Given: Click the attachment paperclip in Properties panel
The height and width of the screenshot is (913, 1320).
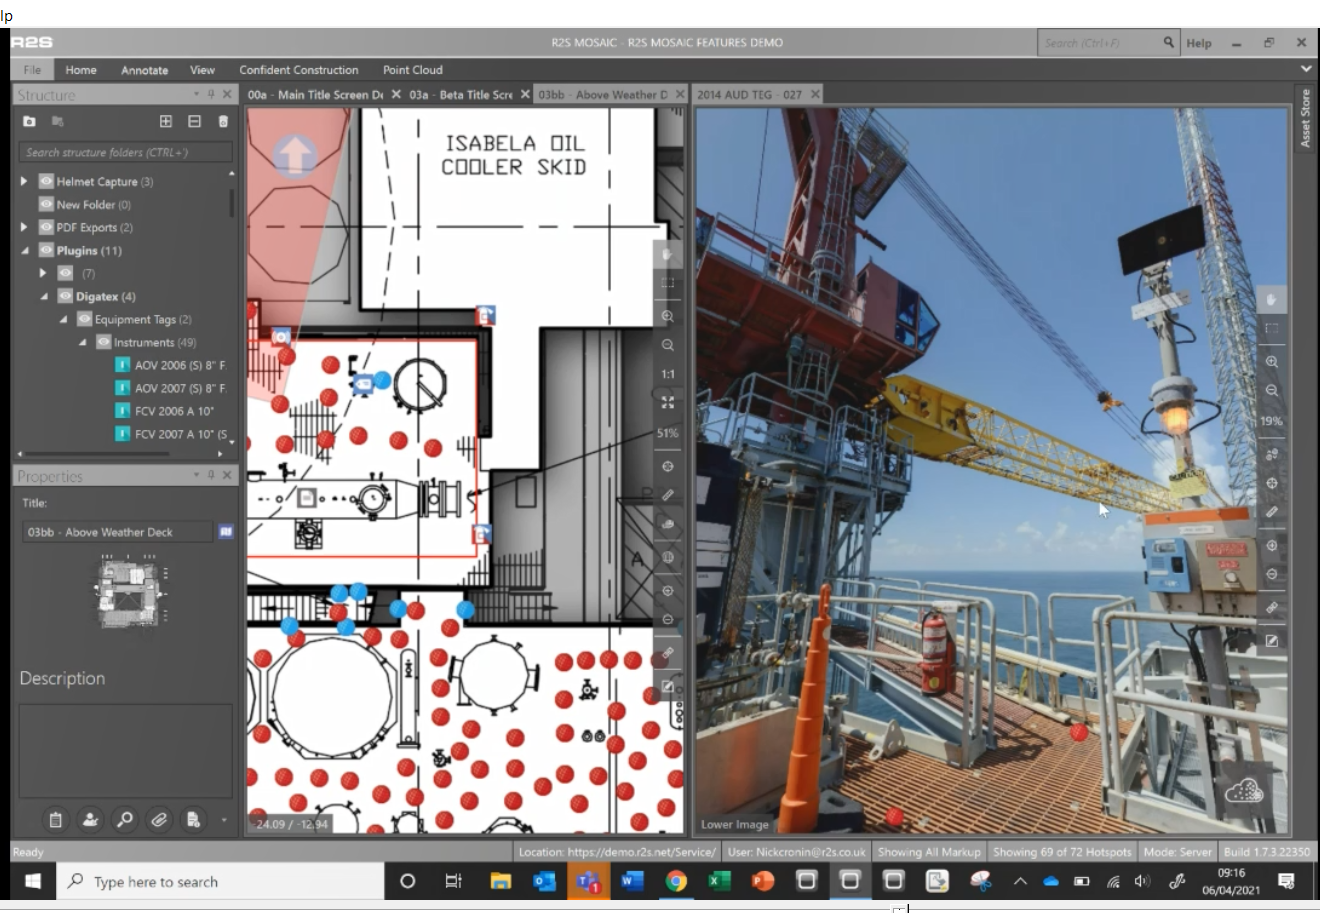Looking at the screenshot, I should (x=159, y=820).
